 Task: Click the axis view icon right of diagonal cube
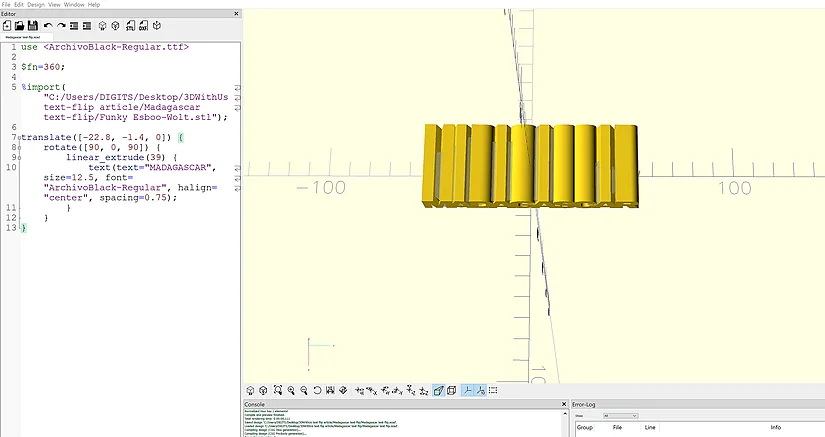(359, 390)
